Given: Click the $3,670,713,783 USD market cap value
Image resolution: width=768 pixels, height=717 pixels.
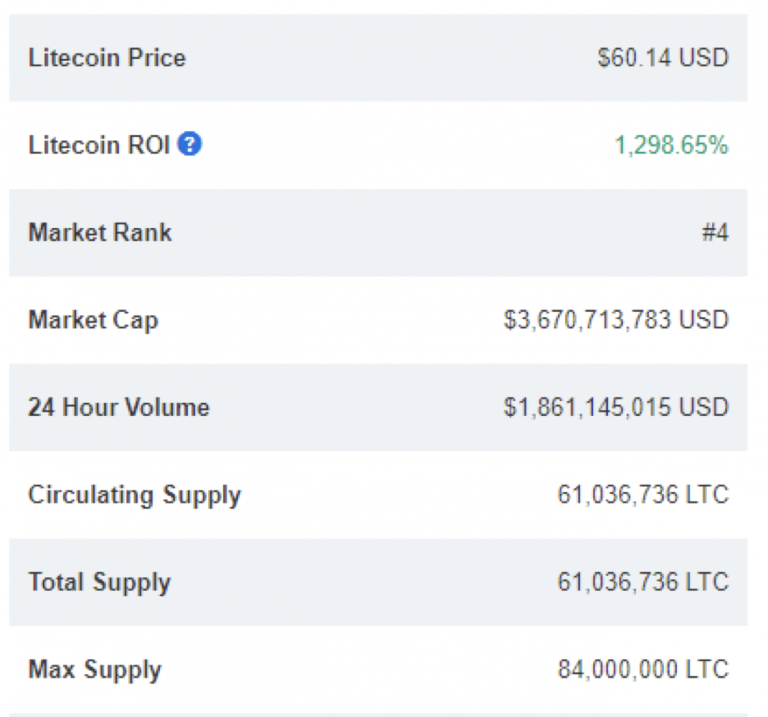Looking at the screenshot, I should (x=616, y=320).
